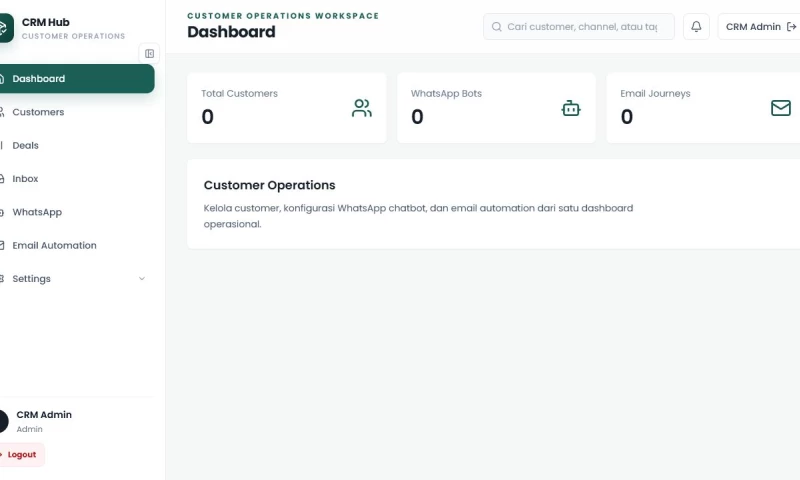
Task: Click the Customer Operations heading
Action: coord(269,185)
